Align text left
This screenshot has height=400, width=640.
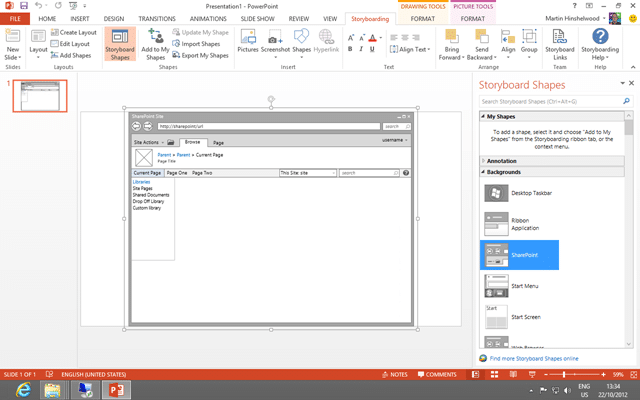(394, 38)
